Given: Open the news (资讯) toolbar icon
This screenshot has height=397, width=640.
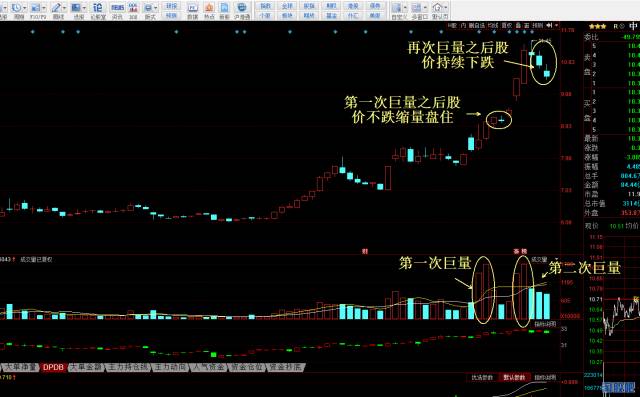Looking at the screenshot, I should [118, 8].
